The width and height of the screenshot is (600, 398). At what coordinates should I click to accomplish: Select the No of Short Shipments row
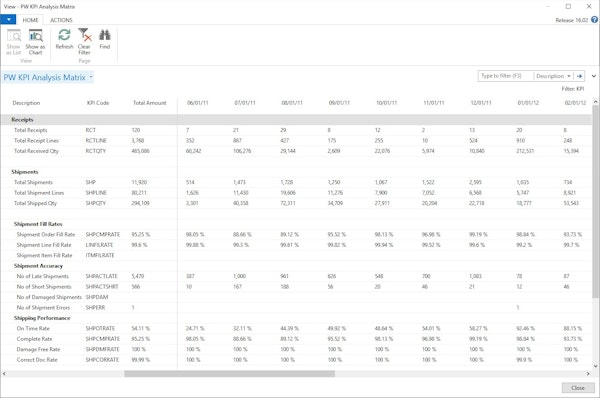click(296, 287)
